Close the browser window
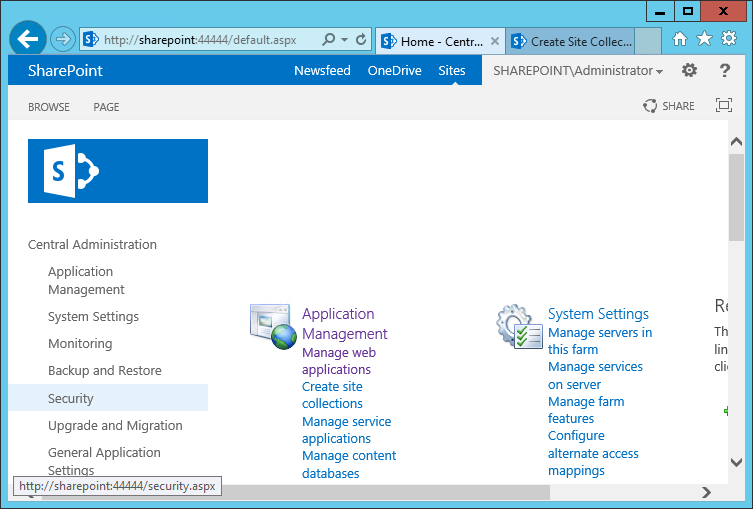The width and height of the screenshot is (753, 509). (x=724, y=12)
